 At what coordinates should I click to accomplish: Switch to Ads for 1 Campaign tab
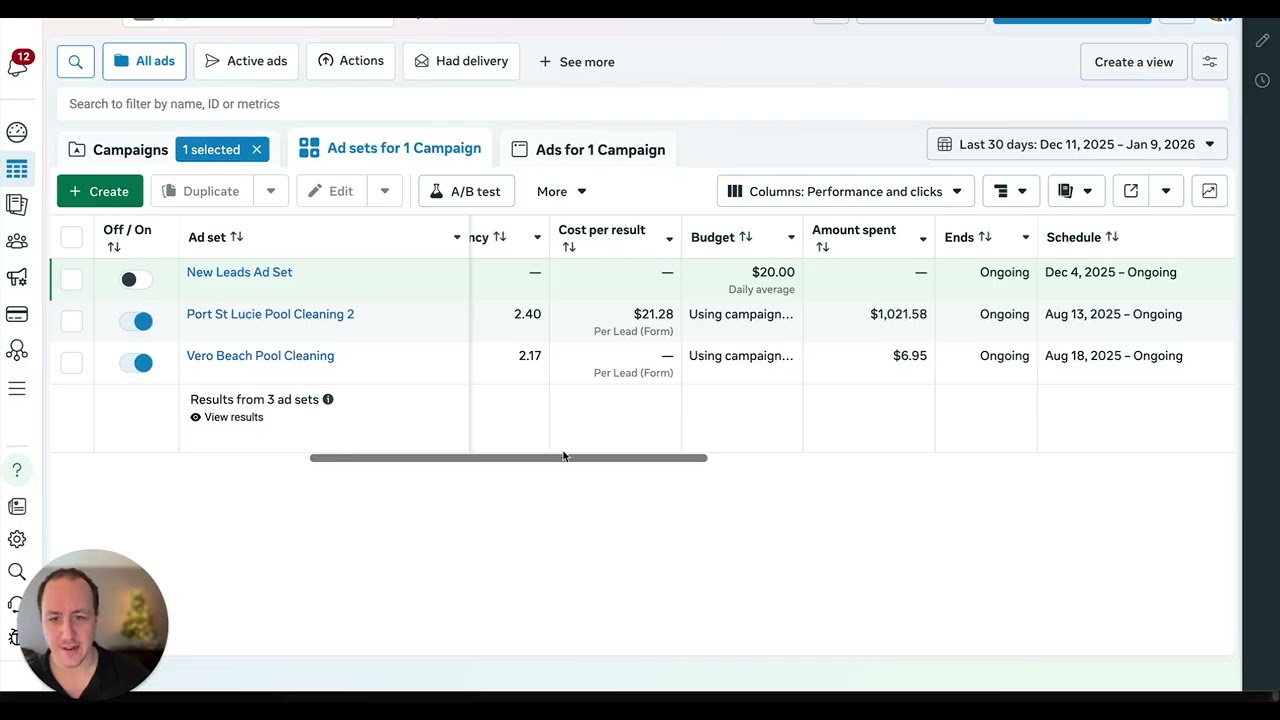[x=588, y=149]
